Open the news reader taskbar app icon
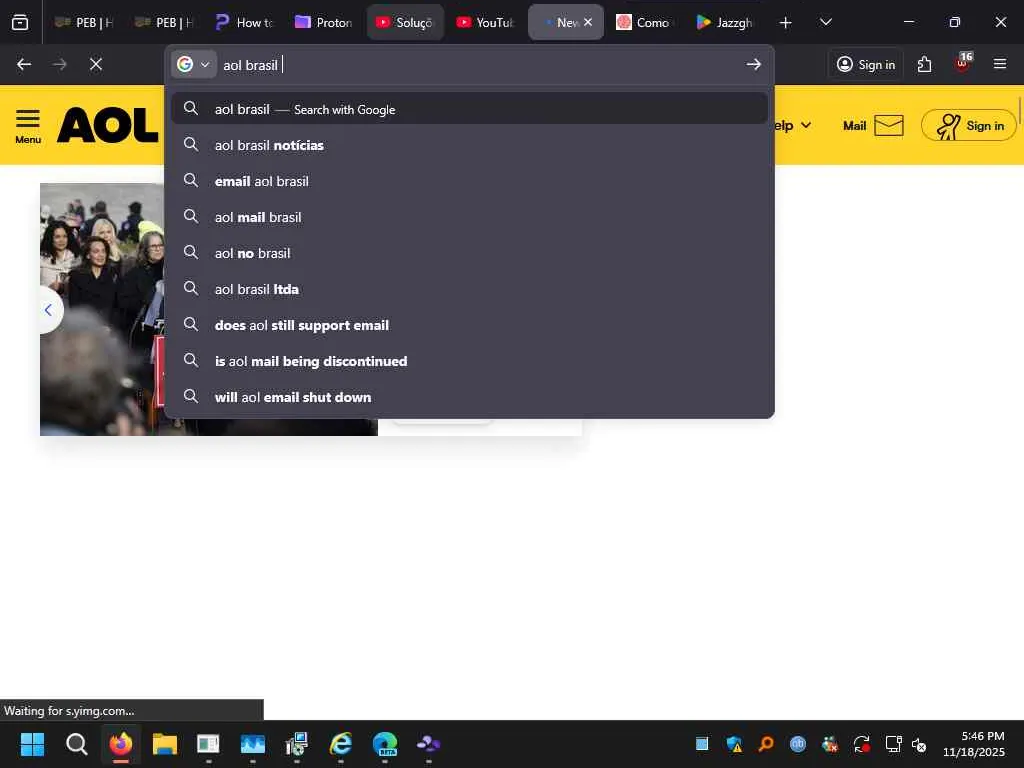Viewport: 1024px width, 768px height. coord(208,744)
